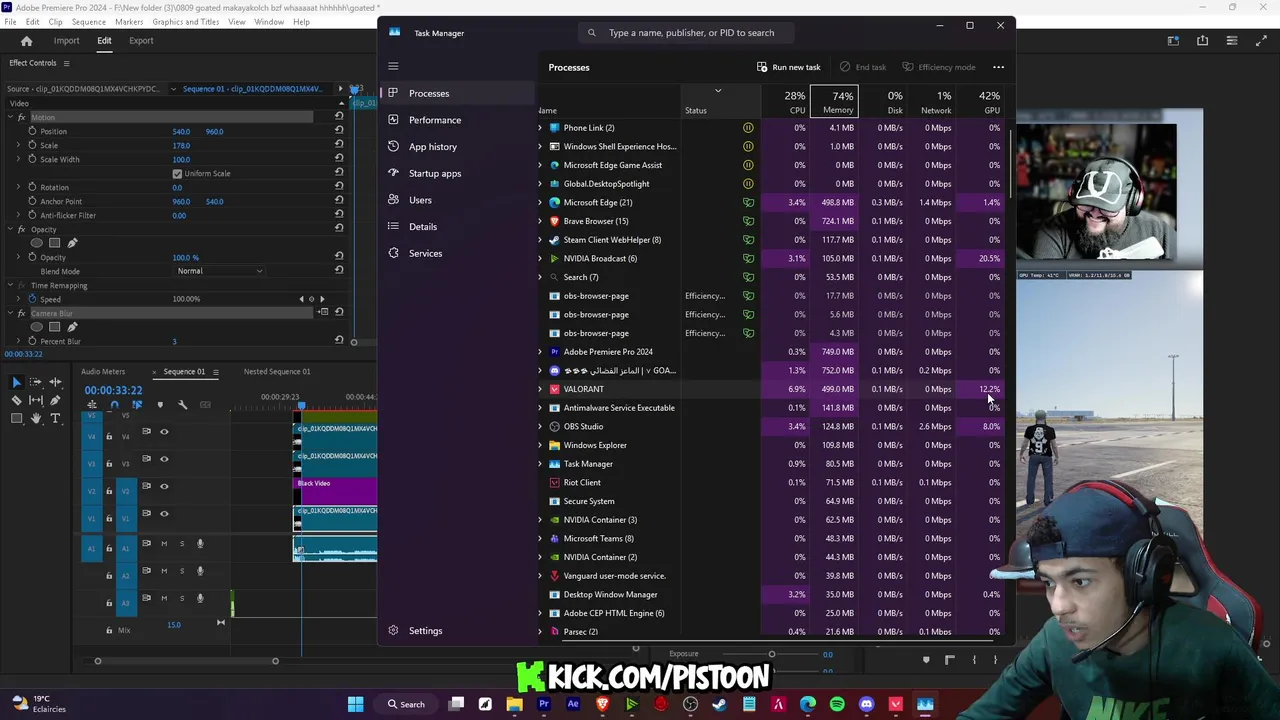Click Task Manager vertical scrollbar

[1011, 164]
